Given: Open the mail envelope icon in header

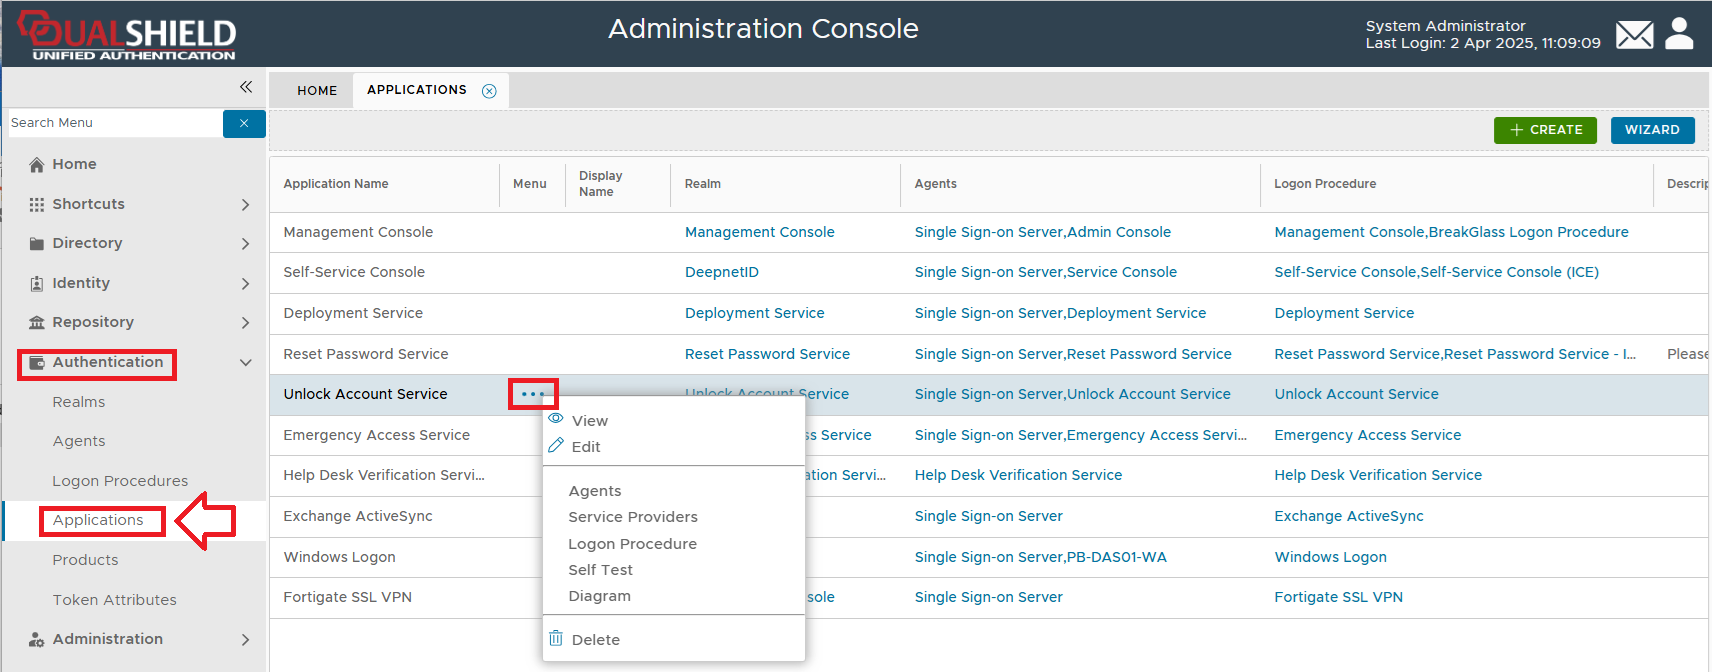Looking at the screenshot, I should click(x=1634, y=35).
